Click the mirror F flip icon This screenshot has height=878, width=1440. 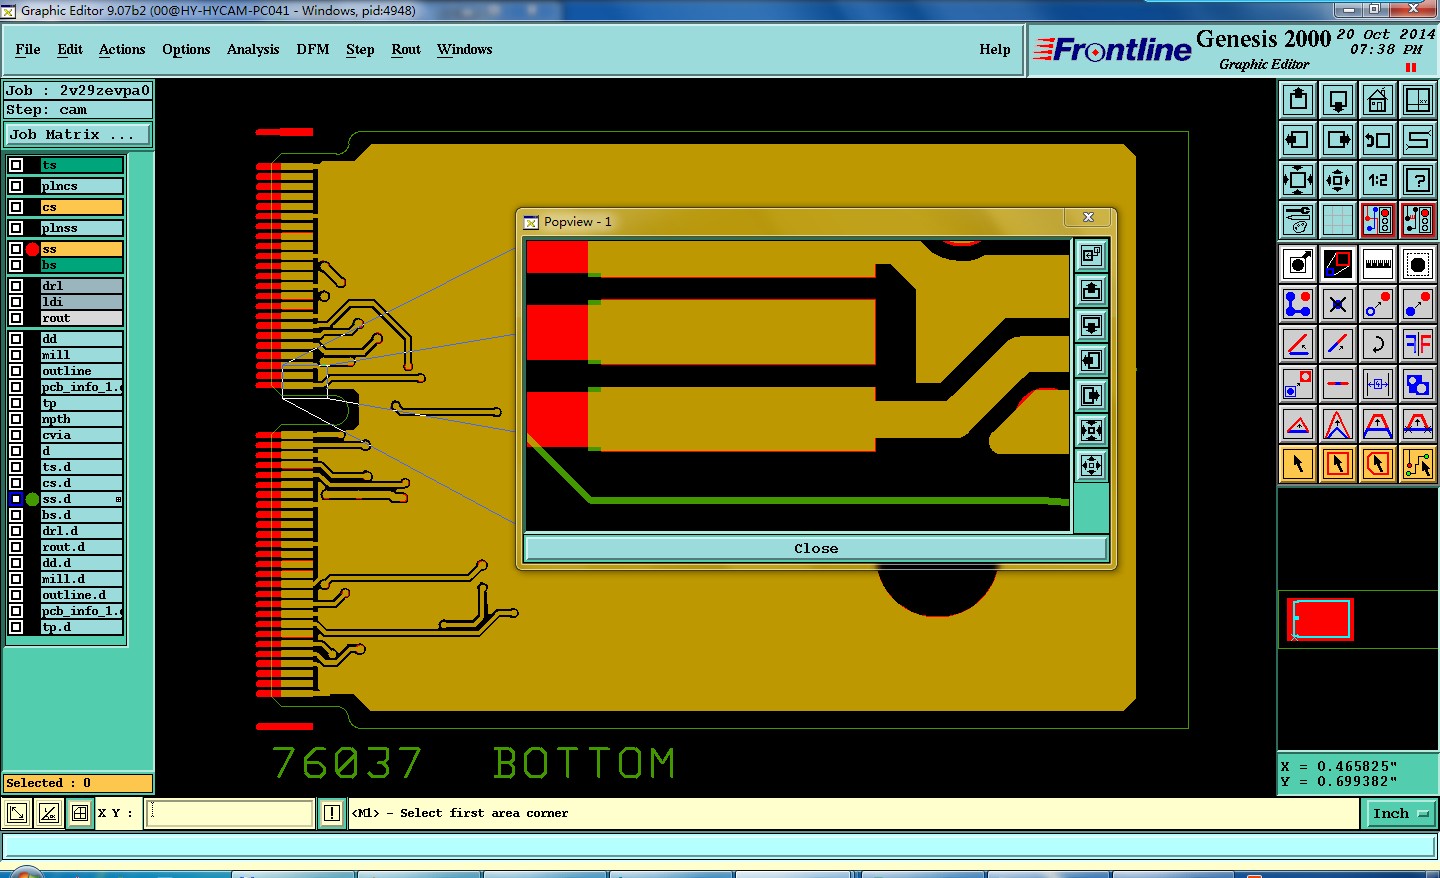click(1418, 344)
